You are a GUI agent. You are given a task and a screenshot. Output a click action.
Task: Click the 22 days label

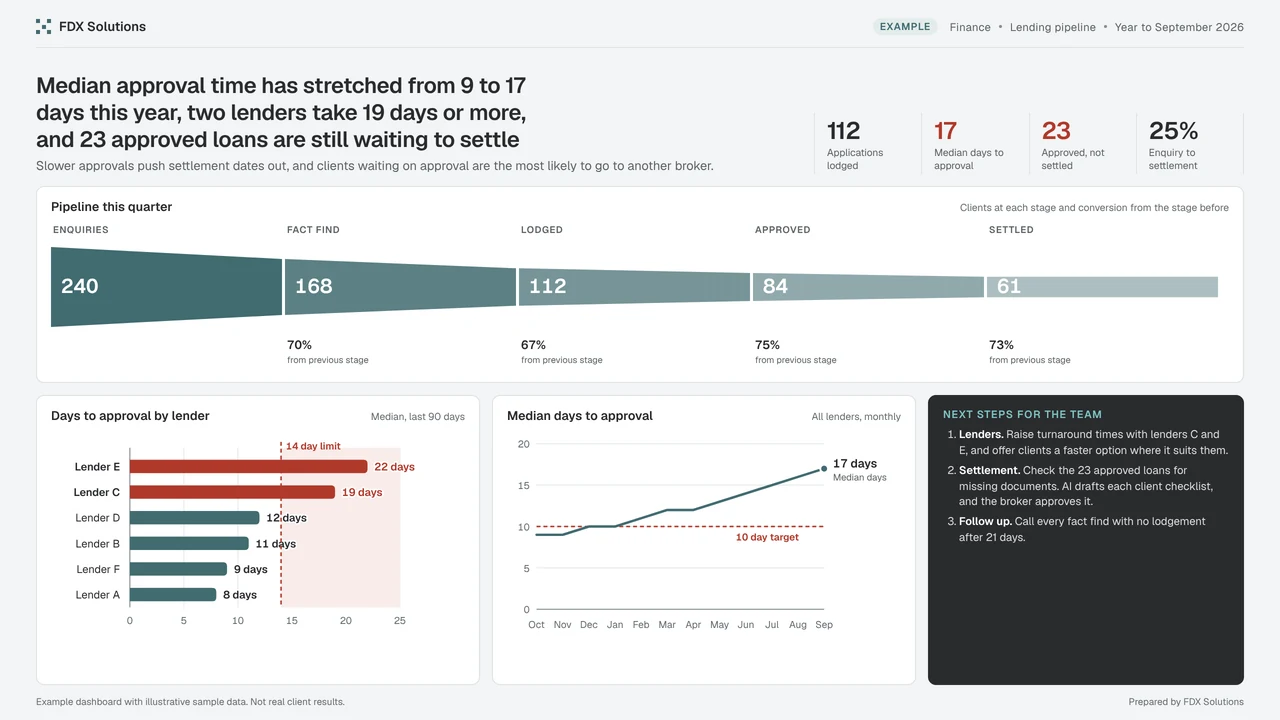[394, 467]
